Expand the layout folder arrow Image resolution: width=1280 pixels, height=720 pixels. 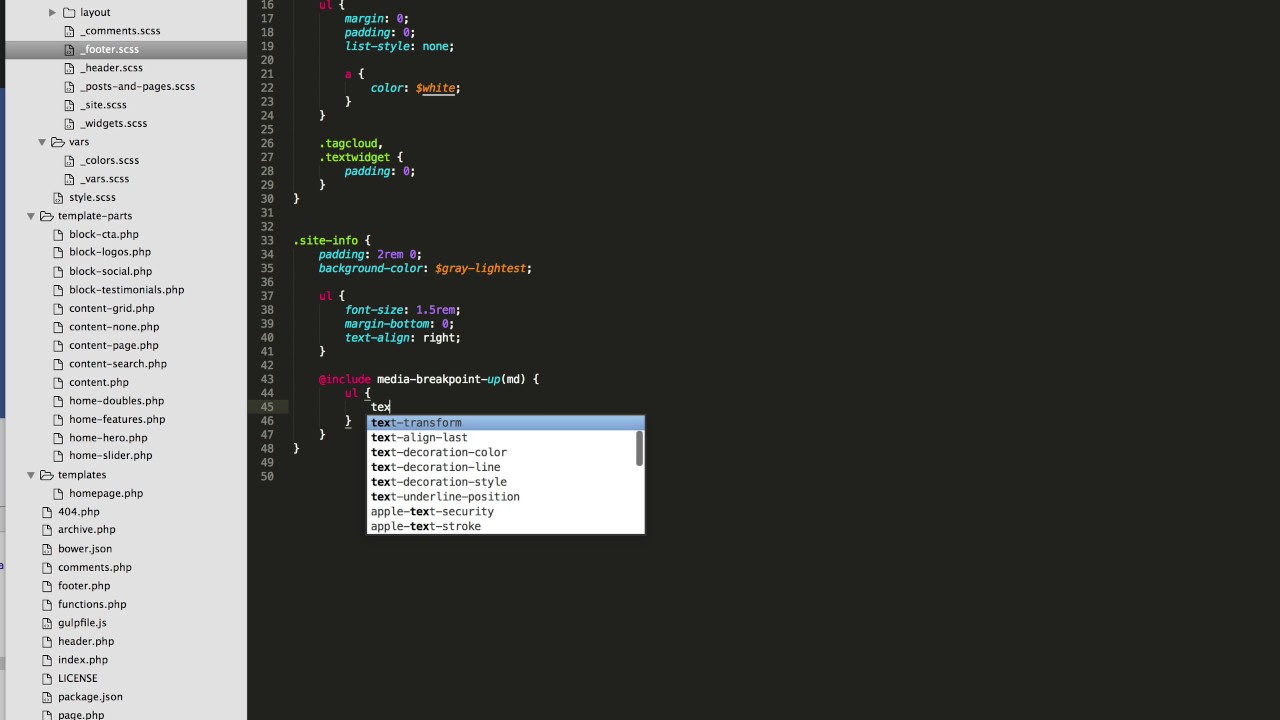coord(52,12)
